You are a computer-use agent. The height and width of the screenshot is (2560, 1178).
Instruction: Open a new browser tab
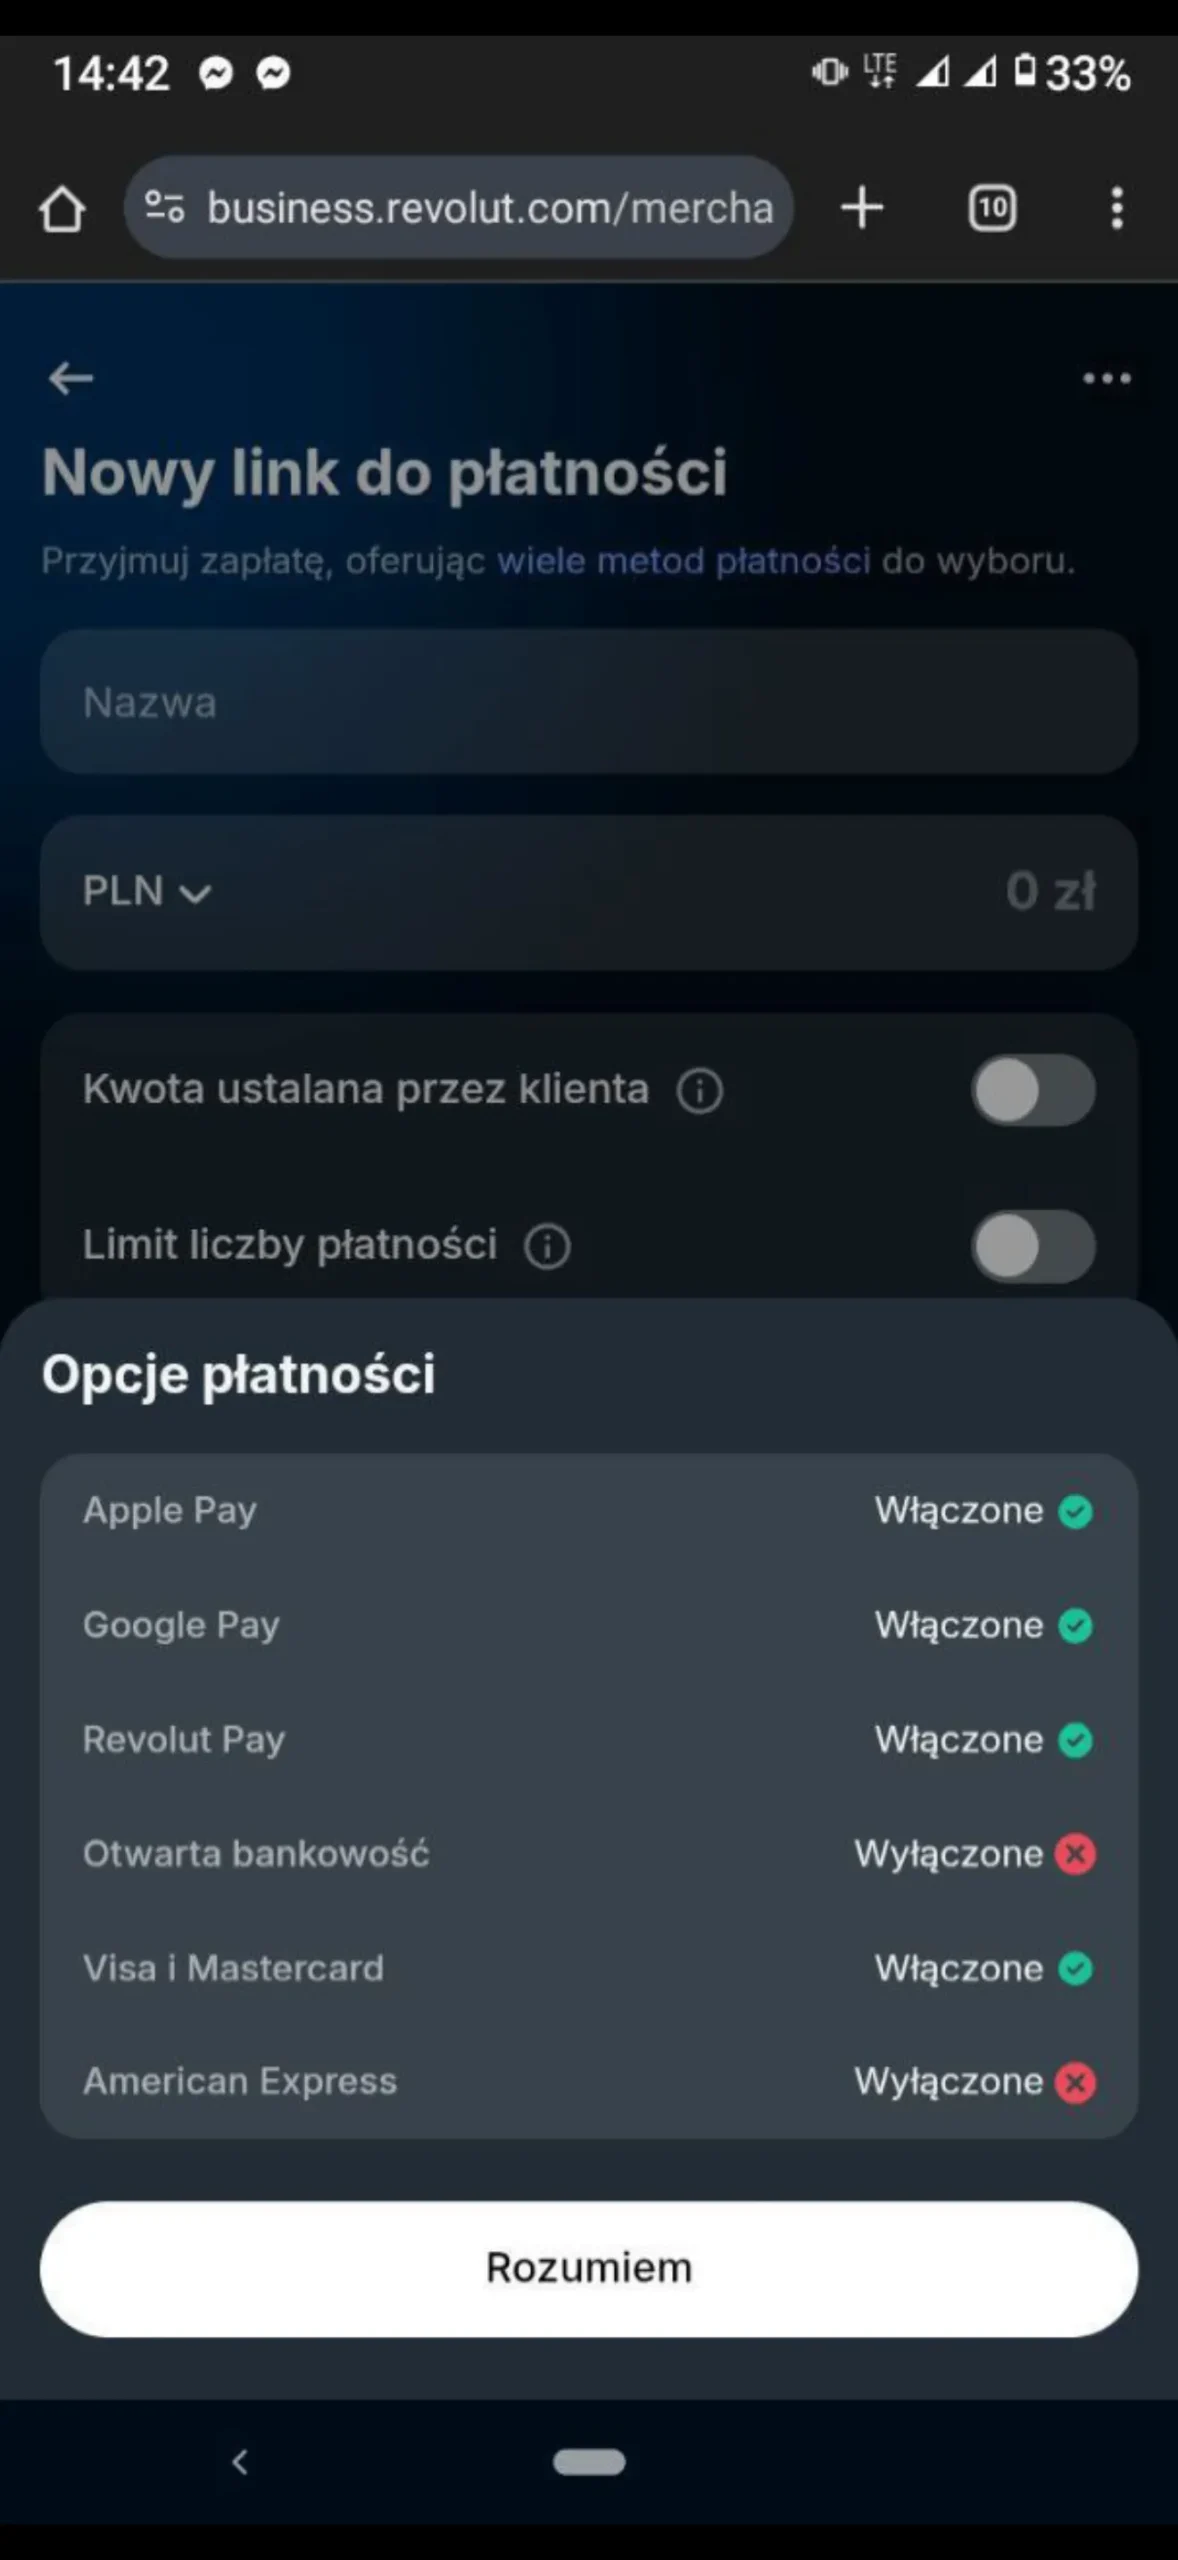pyautogui.click(x=862, y=208)
